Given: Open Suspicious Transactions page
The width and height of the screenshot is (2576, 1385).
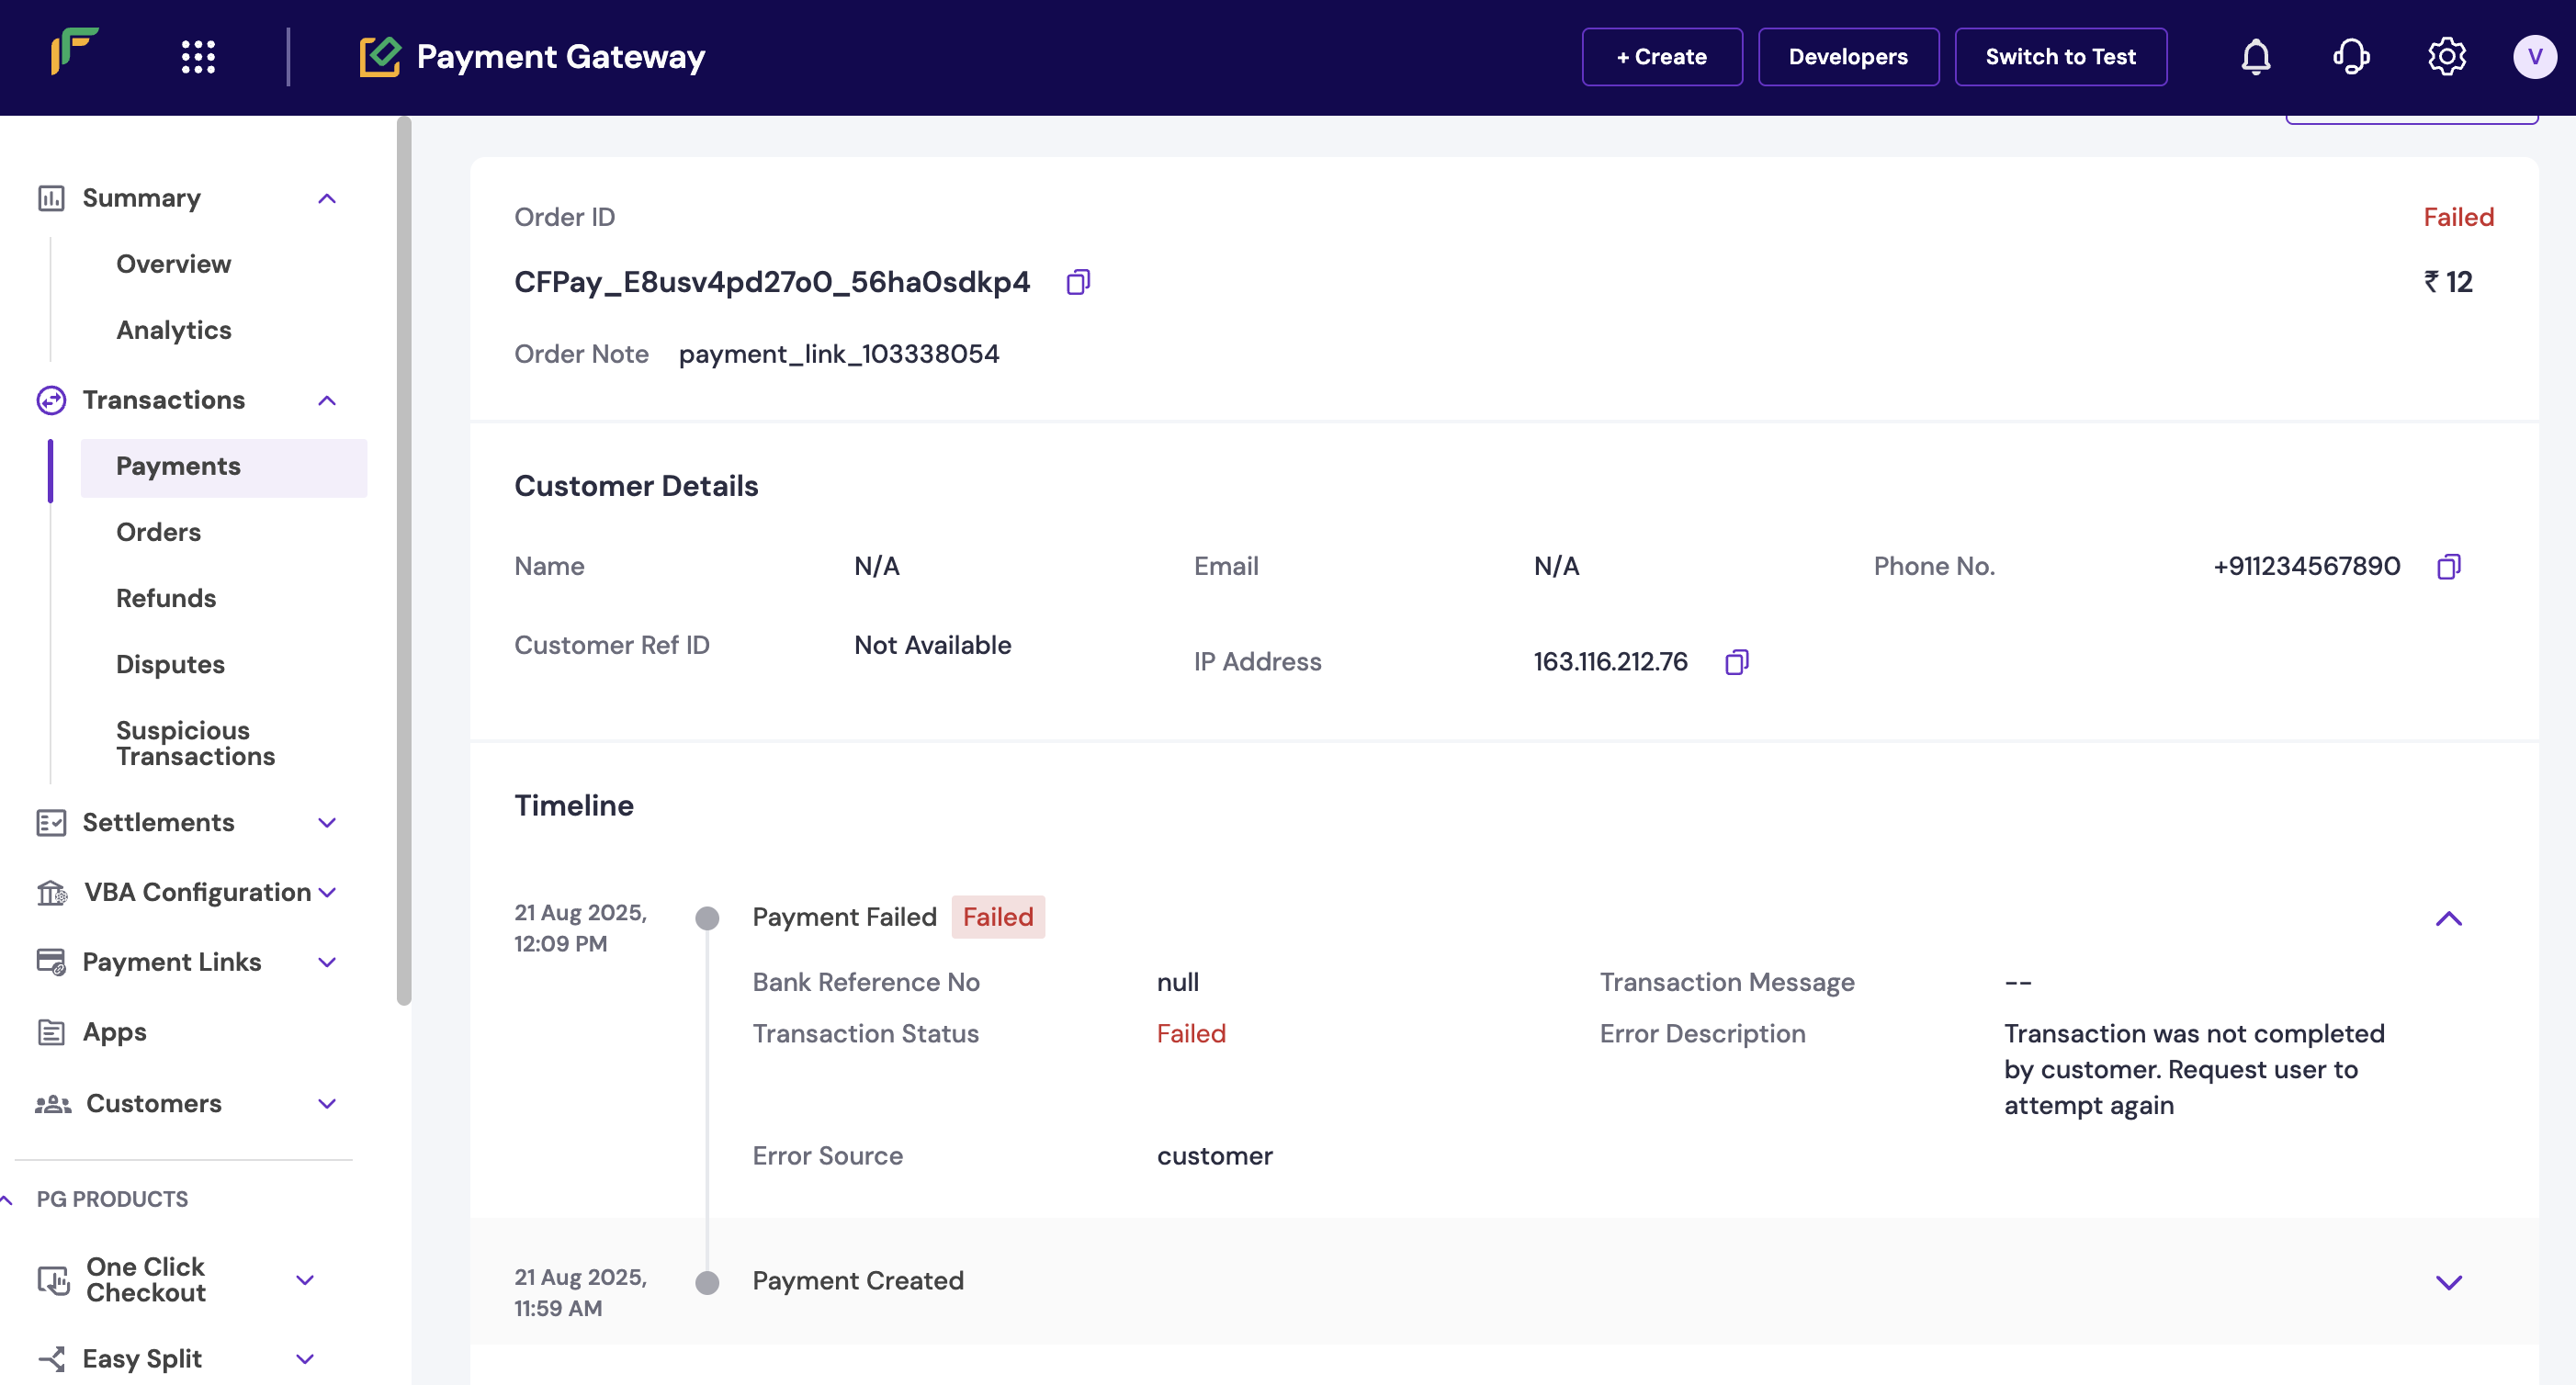Looking at the screenshot, I should pyautogui.click(x=195, y=743).
